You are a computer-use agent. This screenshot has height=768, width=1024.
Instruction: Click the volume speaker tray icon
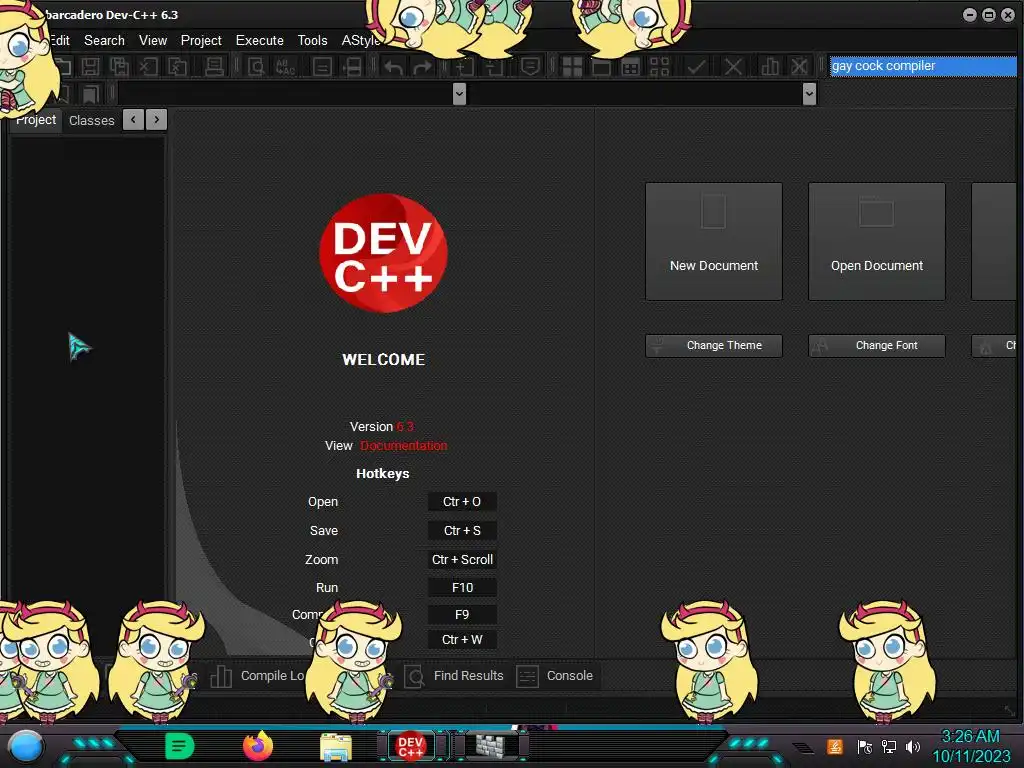point(913,746)
